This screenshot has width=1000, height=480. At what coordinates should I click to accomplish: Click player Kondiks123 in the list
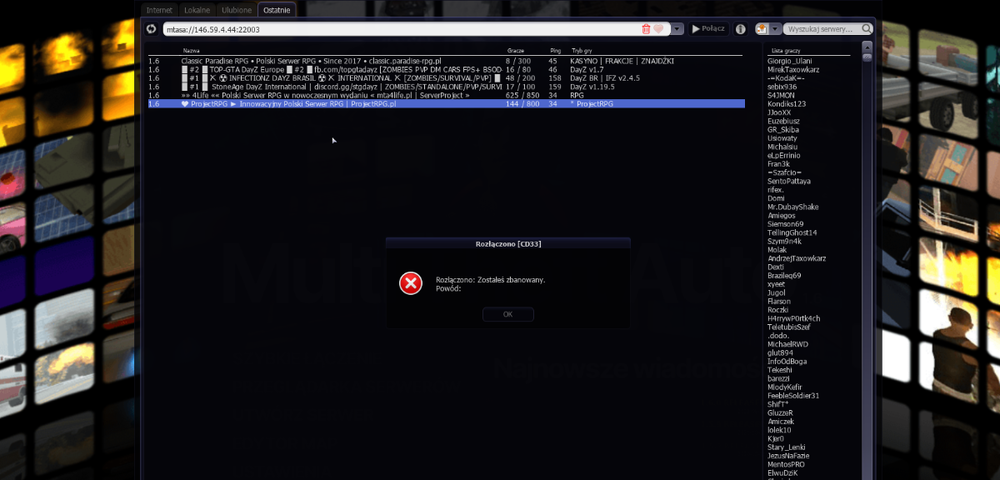pyautogui.click(x=786, y=104)
